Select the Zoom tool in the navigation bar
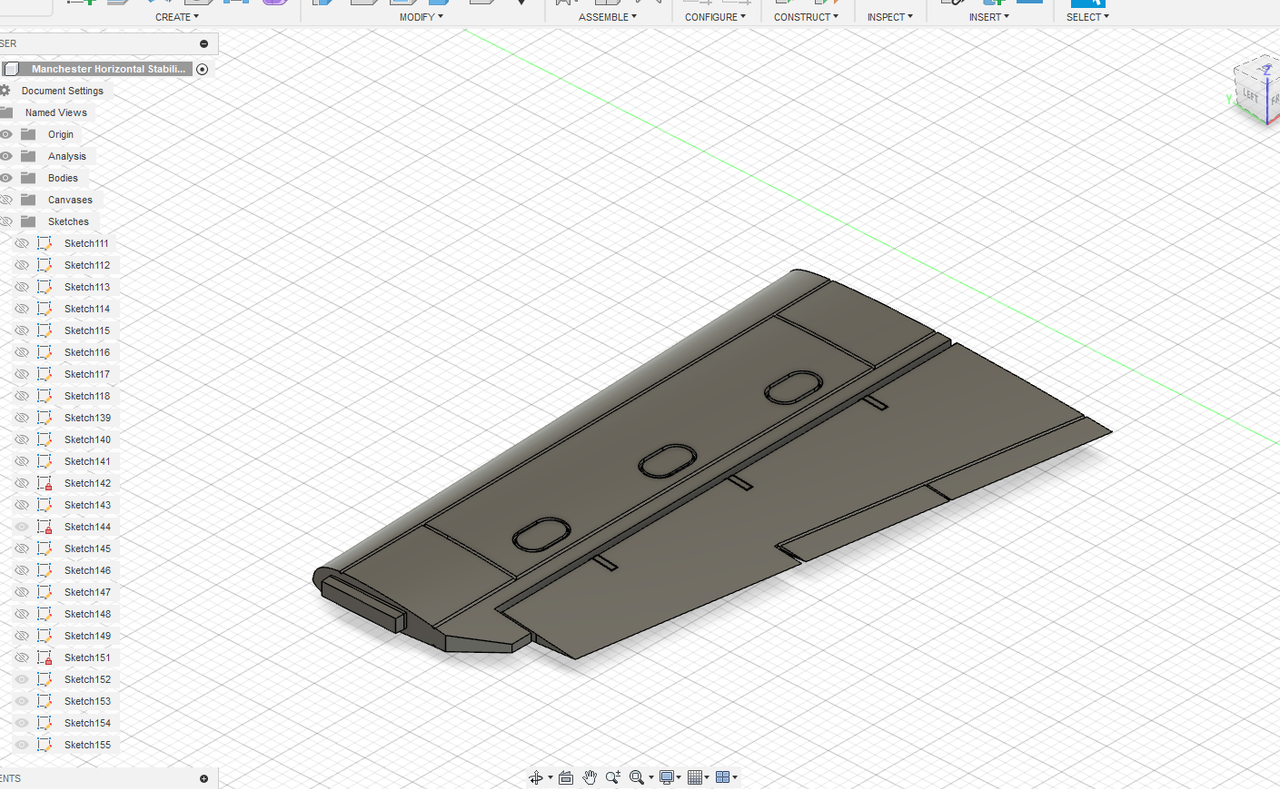This screenshot has height=789, width=1280. (x=612, y=777)
